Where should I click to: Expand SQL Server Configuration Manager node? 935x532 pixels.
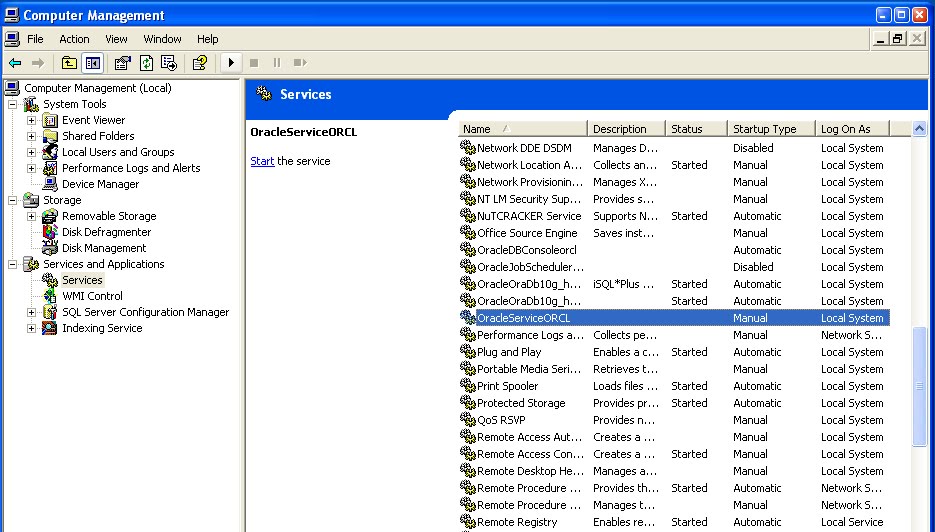tap(32, 313)
